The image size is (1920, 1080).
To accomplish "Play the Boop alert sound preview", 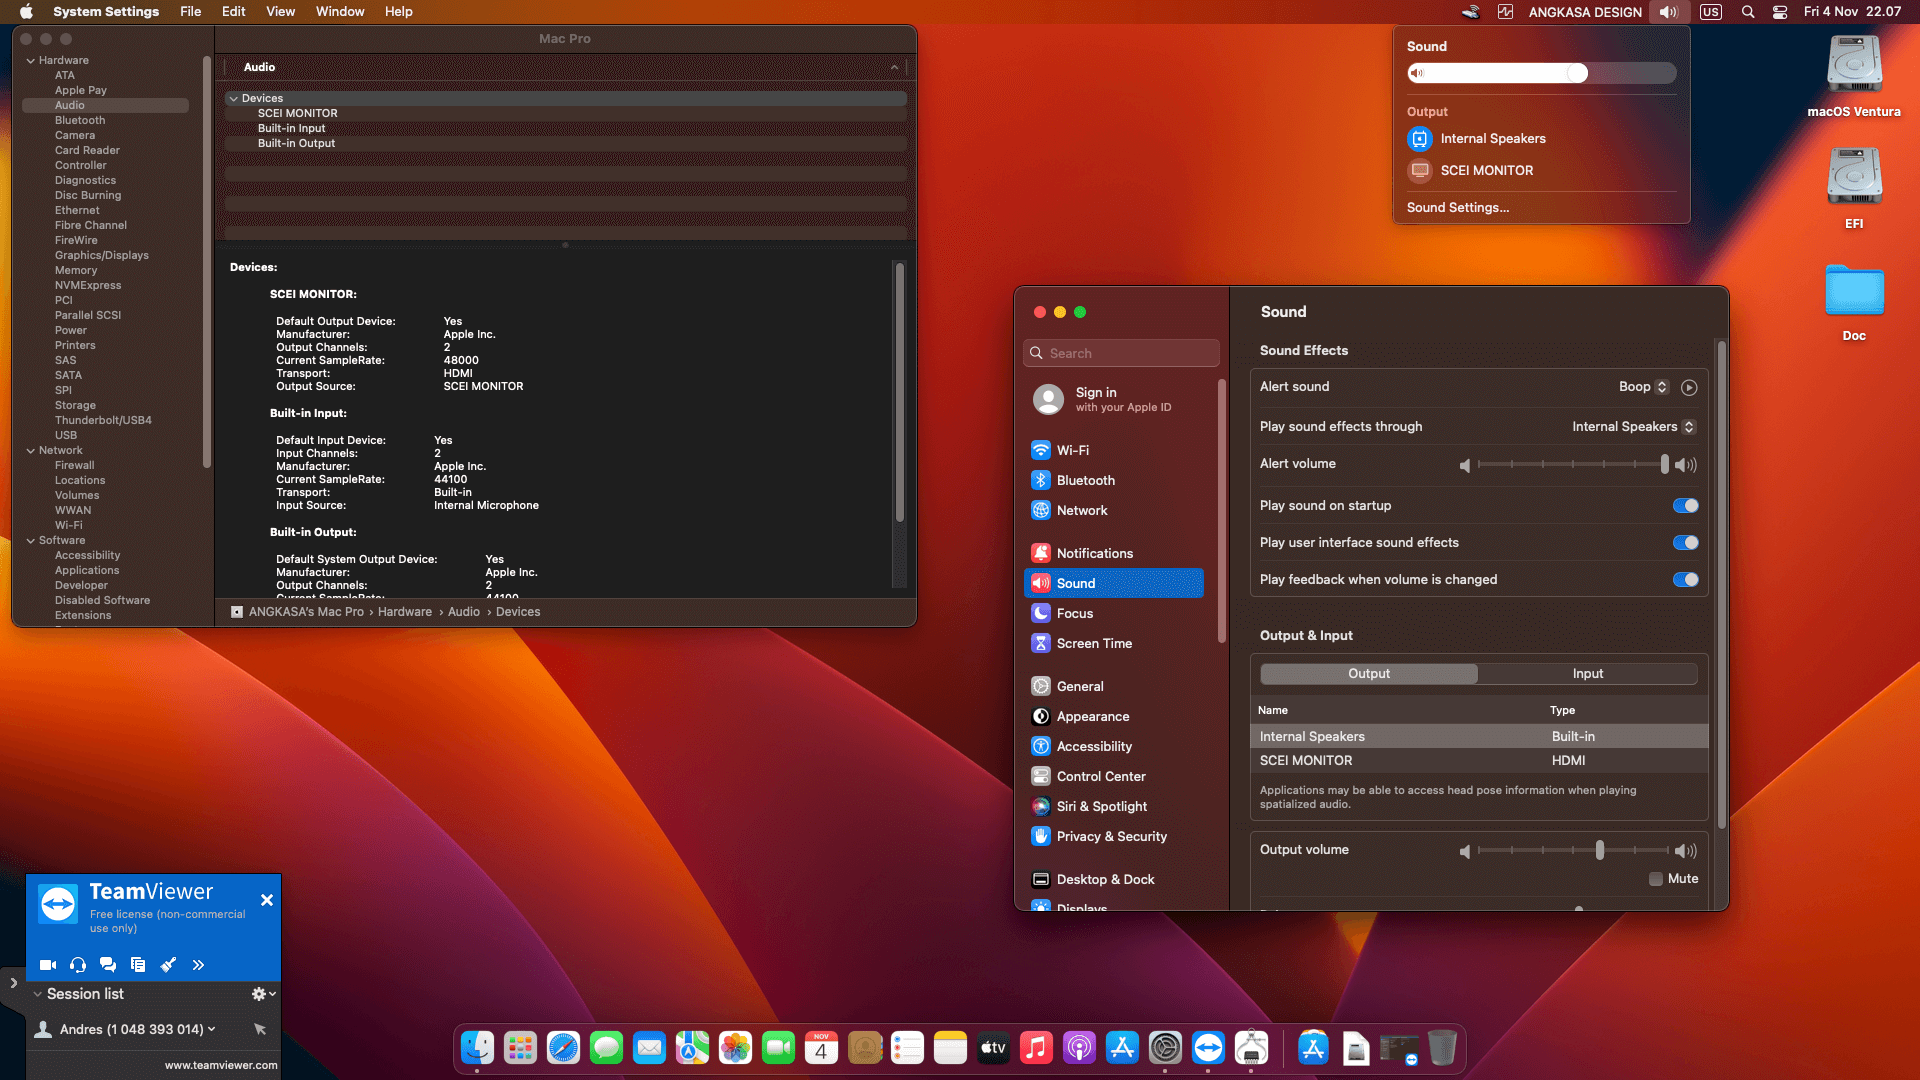I will click(x=1689, y=387).
